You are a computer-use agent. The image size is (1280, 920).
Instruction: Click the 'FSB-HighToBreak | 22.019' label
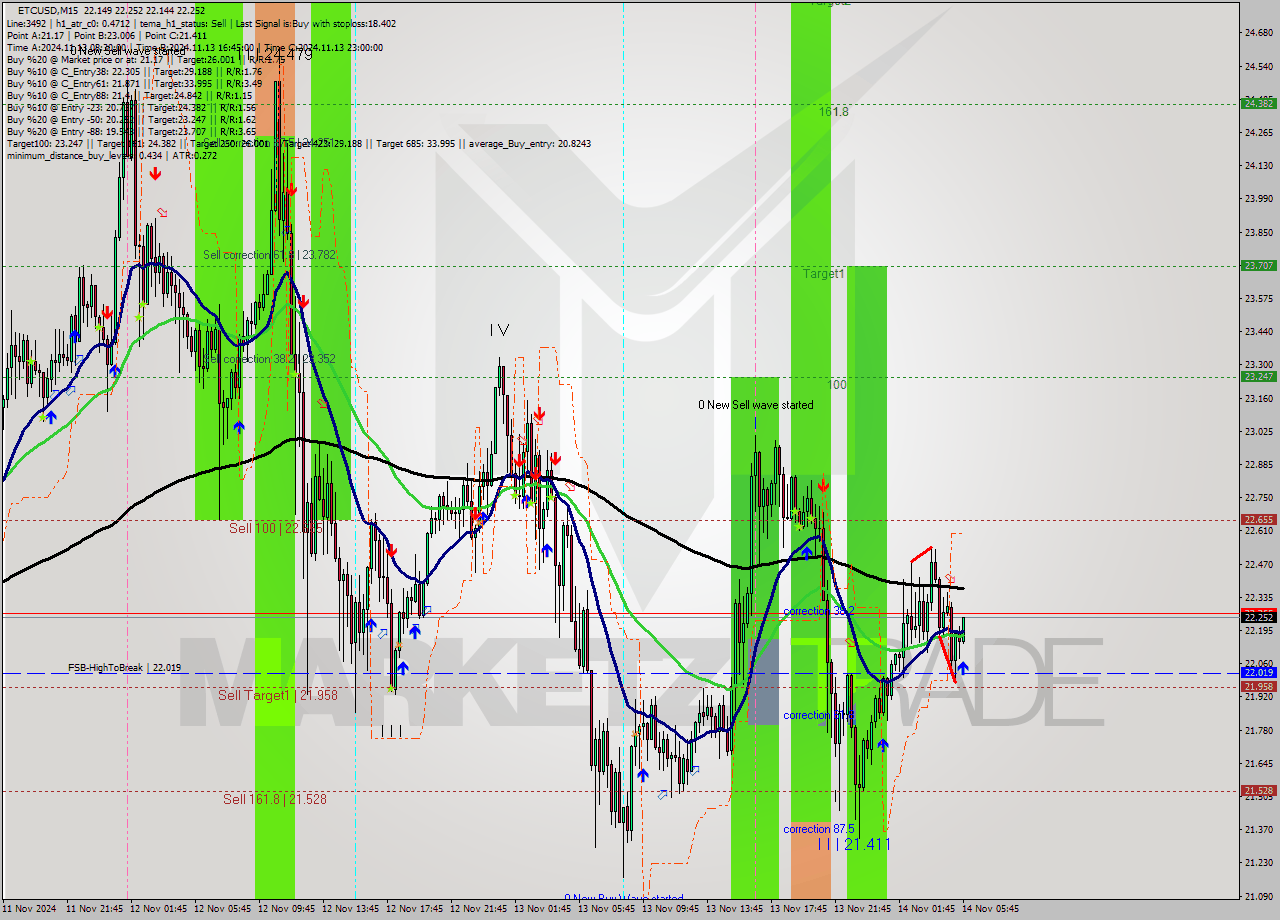pos(125,667)
